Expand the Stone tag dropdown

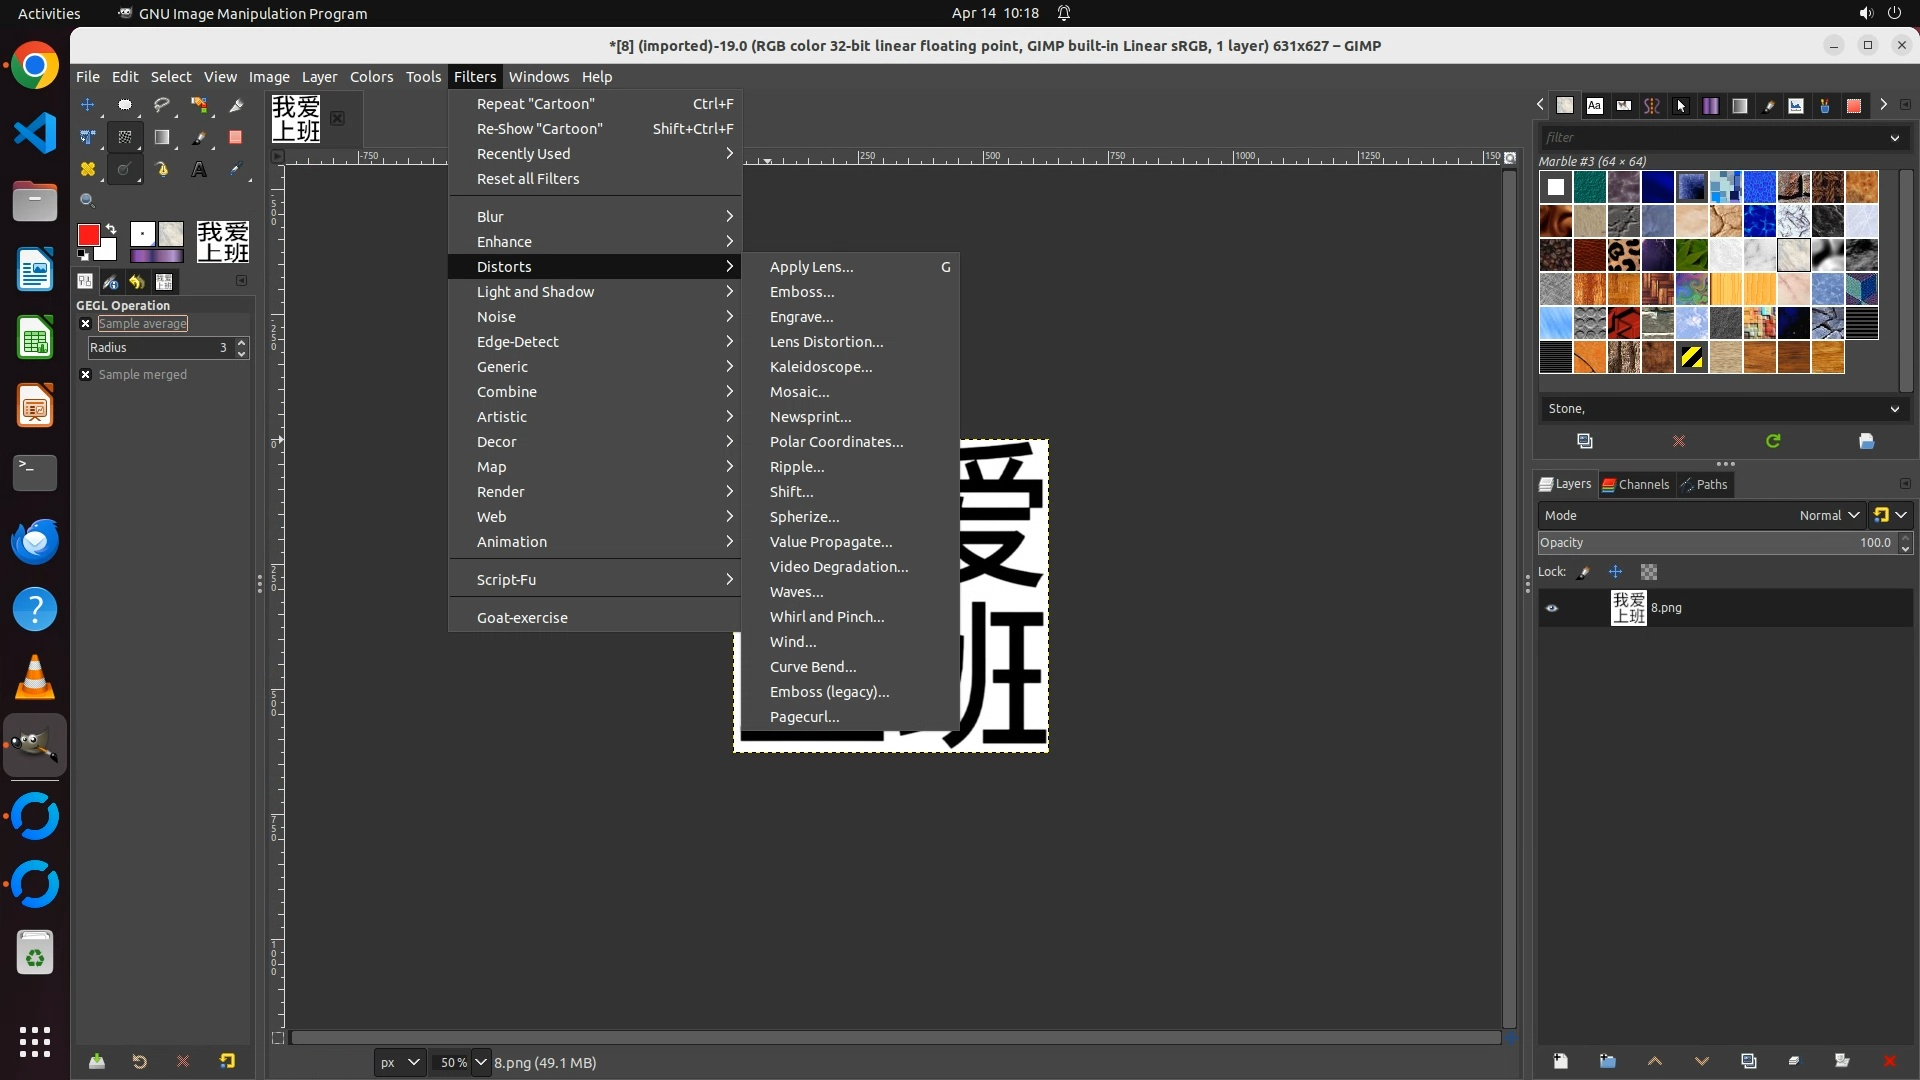coord(1894,409)
